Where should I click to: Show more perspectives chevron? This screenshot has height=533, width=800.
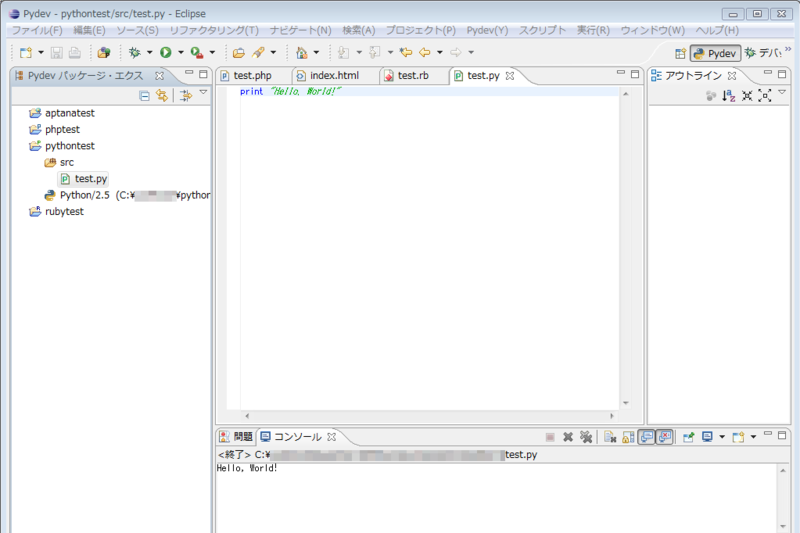[788, 49]
